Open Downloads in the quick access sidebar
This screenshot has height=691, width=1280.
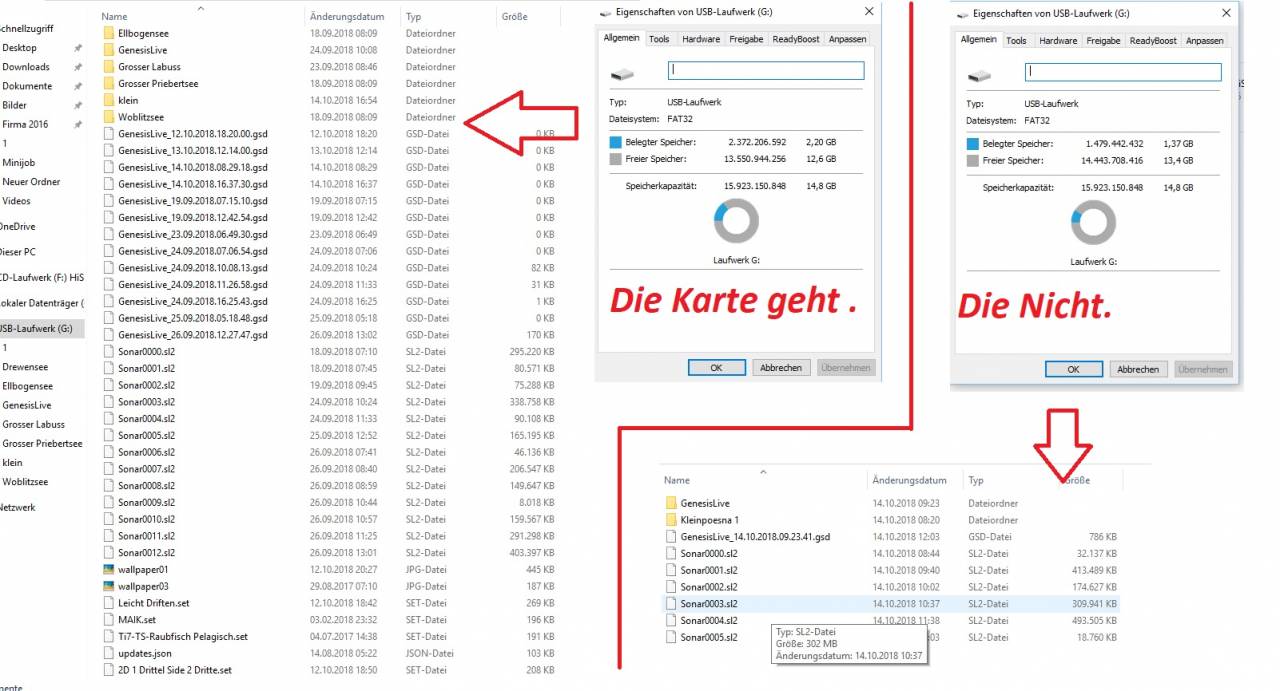[26, 67]
